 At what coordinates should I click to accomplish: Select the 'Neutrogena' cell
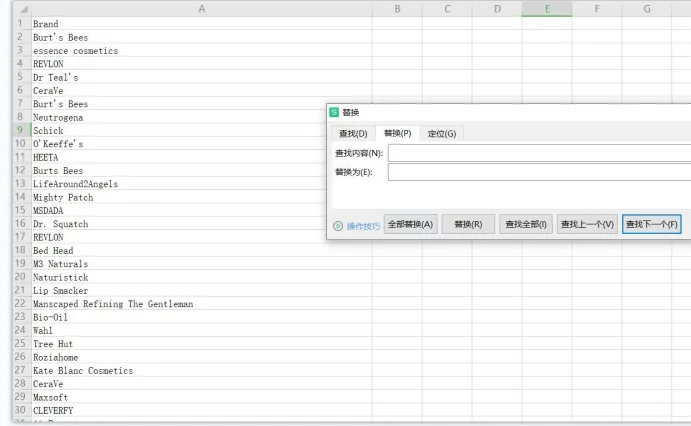tap(178, 117)
